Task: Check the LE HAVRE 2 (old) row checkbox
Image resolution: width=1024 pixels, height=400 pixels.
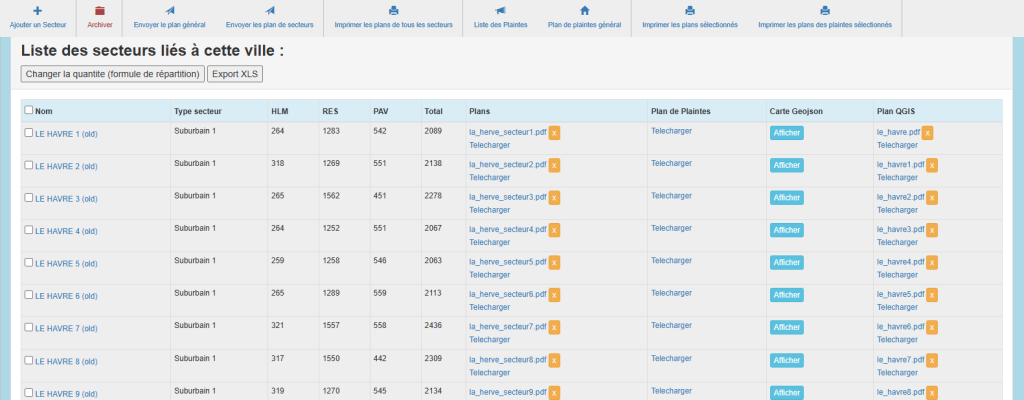Action: [x=29, y=165]
